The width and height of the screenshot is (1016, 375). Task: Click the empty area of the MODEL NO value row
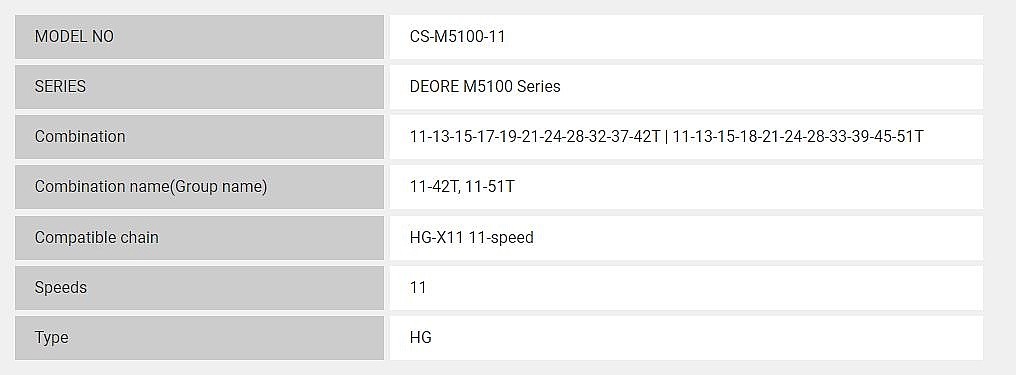[x=745, y=37]
